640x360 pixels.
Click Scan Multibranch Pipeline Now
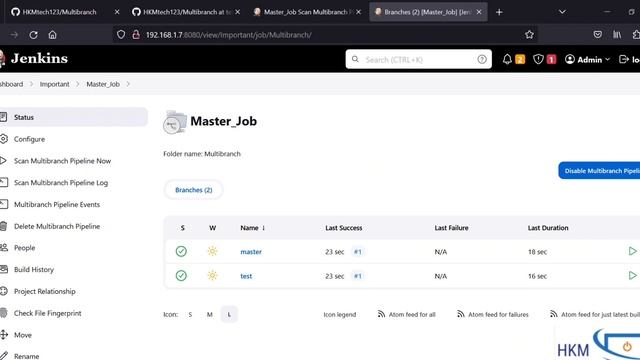pyautogui.click(x=62, y=161)
